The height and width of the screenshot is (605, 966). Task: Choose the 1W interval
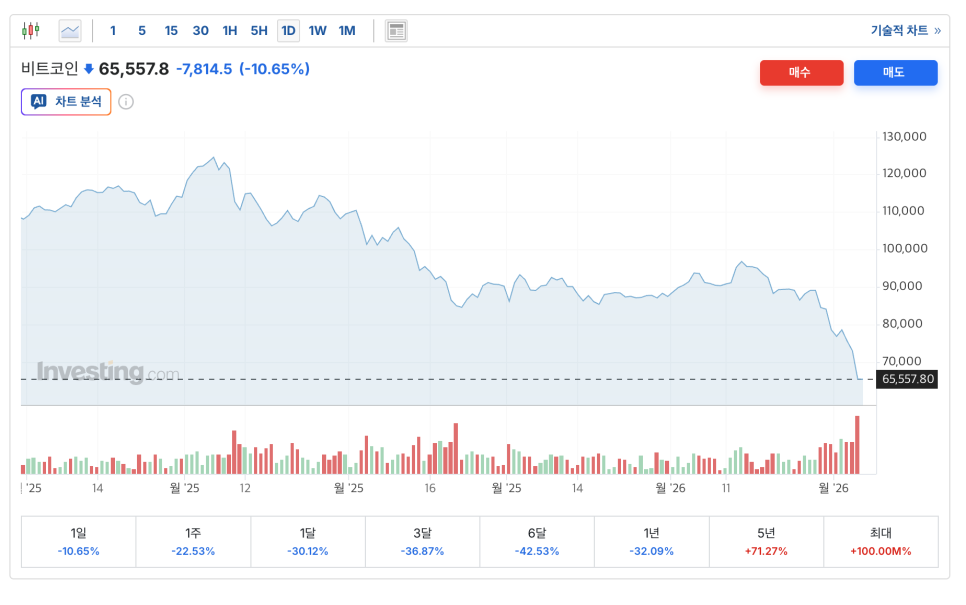pyautogui.click(x=317, y=30)
